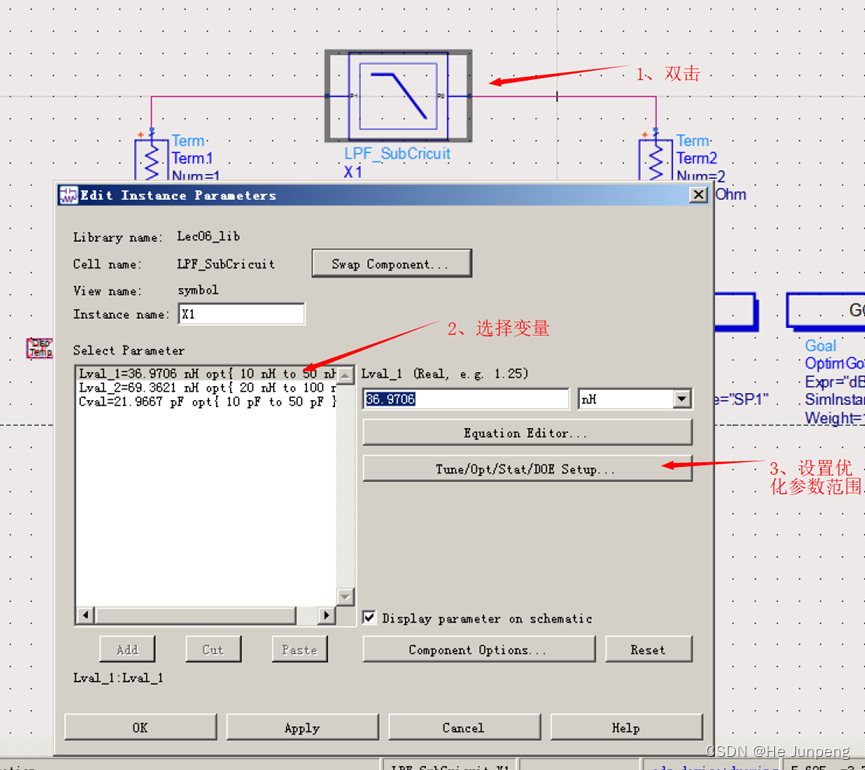Click the OptimGoal text on schematic
This screenshot has height=770, width=865.
coord(835,363)
